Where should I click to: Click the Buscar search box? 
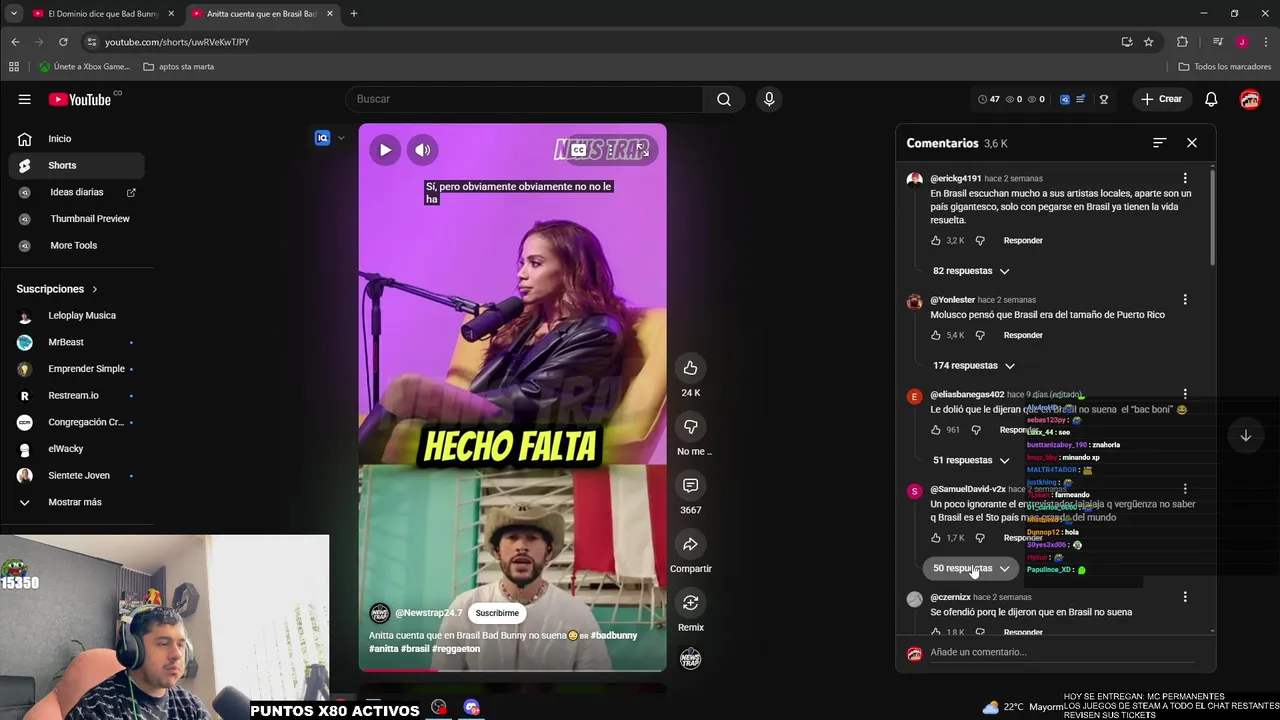click(x=524, y=99)
